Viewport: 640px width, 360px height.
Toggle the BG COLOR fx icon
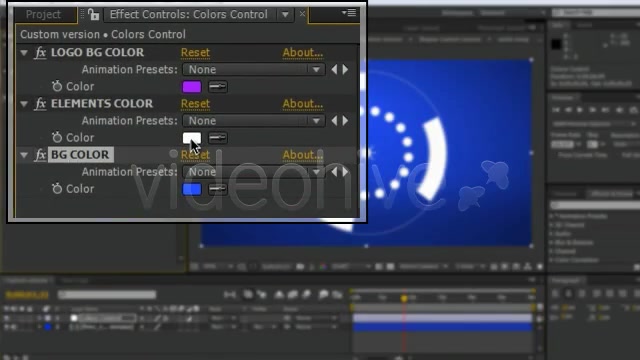coord(40,155)
